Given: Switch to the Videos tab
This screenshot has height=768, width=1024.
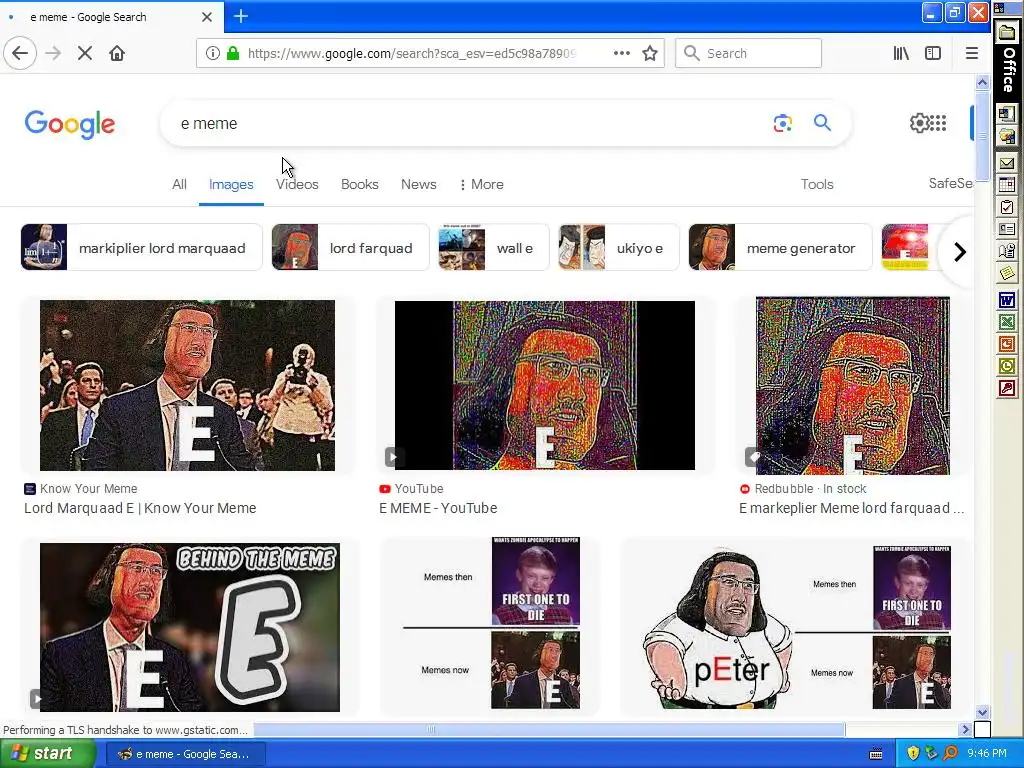Looking at the screenshot, I should (x=297, y=185).
